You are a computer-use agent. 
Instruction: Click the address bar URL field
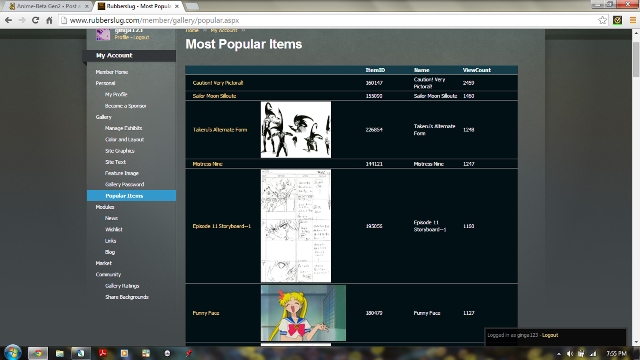coord(327,20)
